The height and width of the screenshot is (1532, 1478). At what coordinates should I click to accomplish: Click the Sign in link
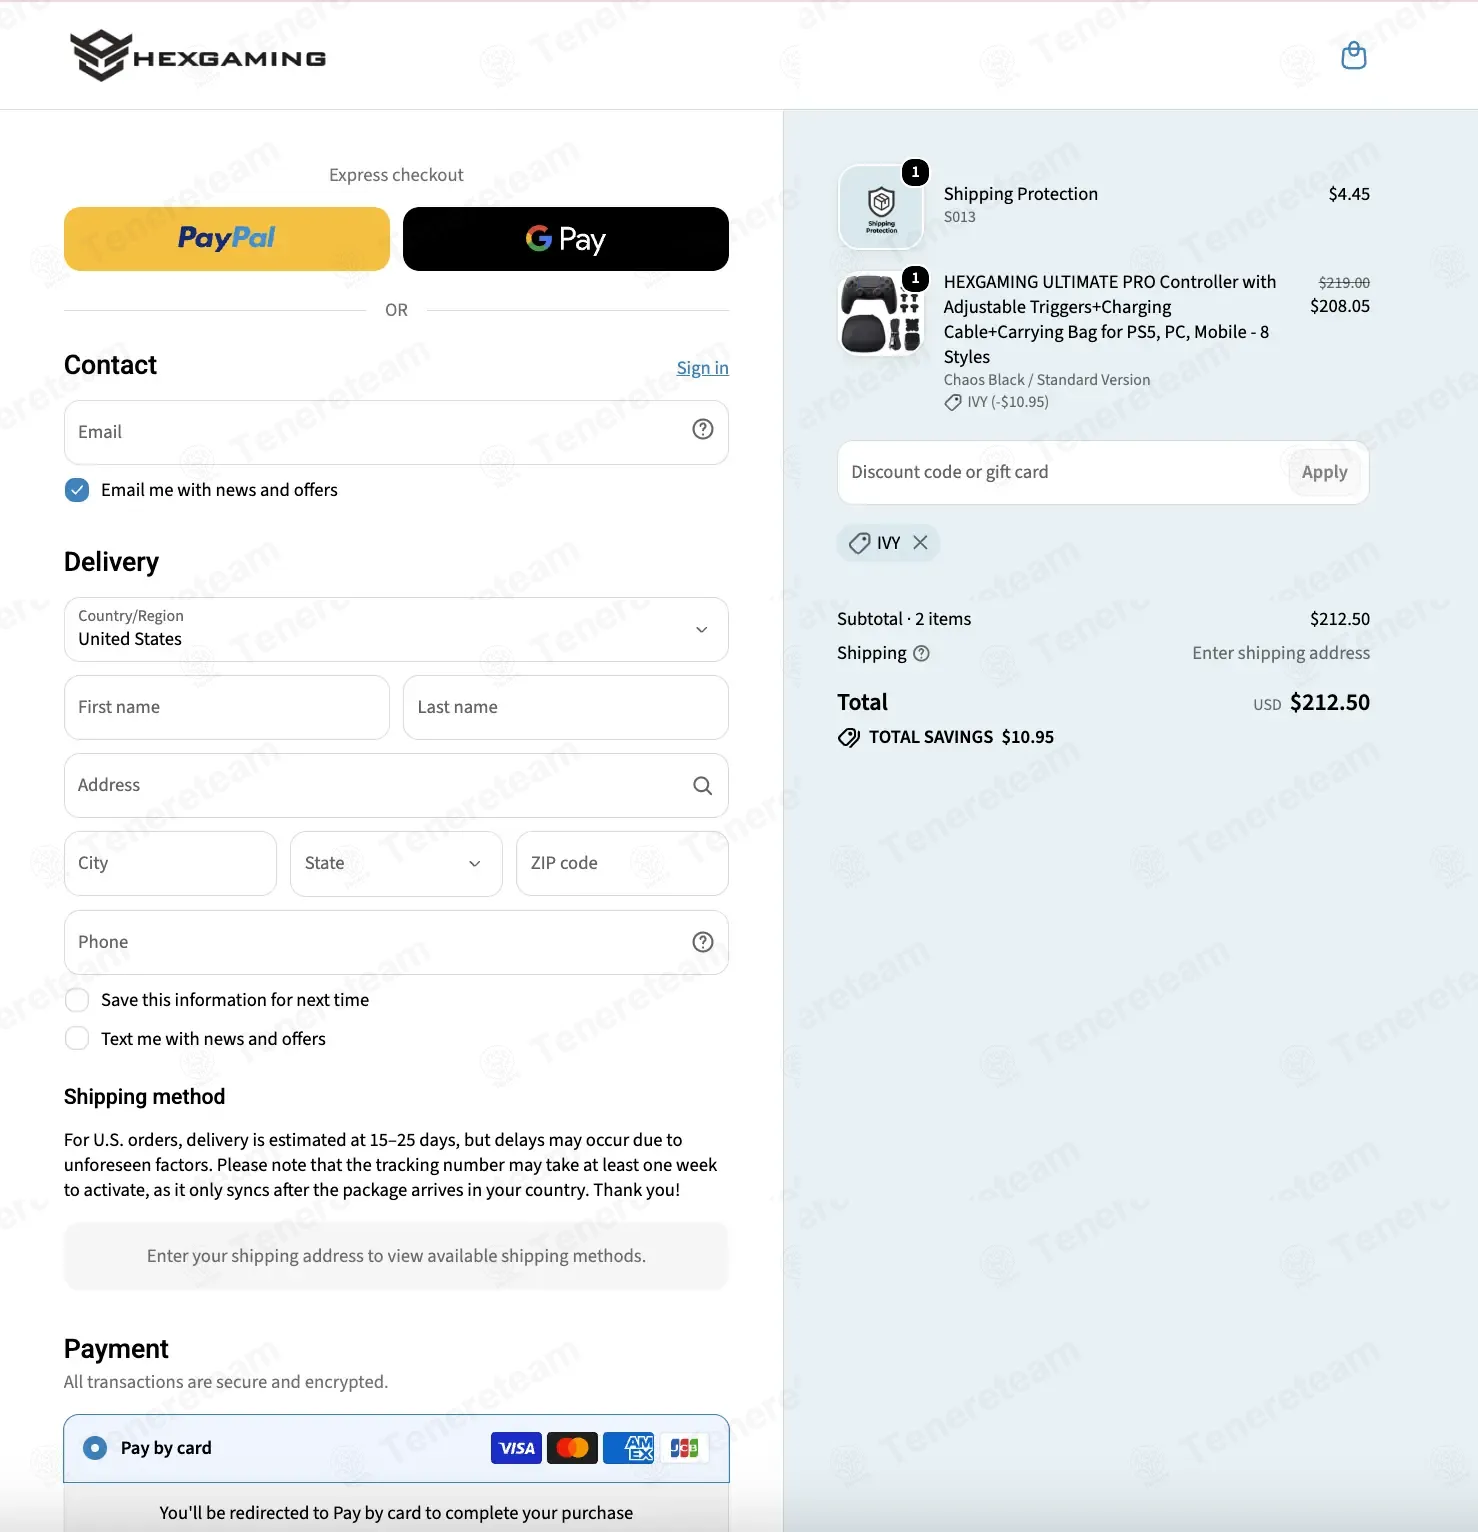(x=703, y=368)
